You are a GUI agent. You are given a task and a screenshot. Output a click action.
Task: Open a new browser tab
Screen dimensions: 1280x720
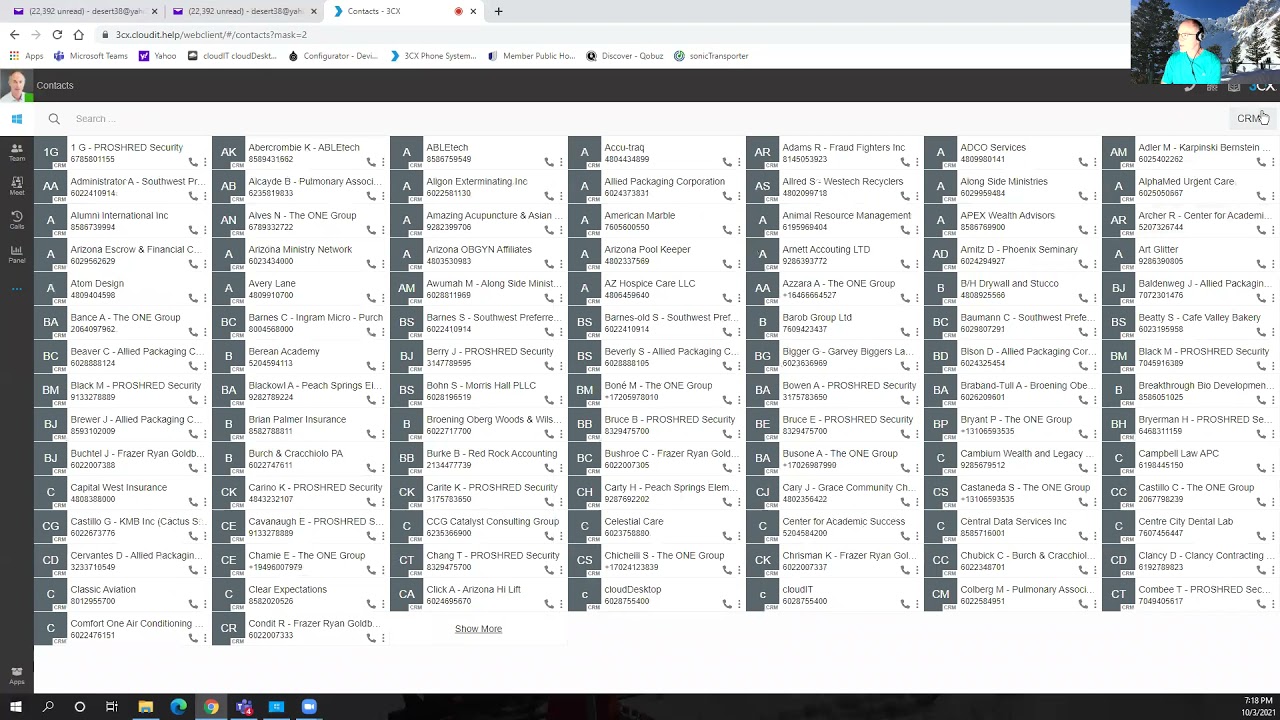(x=498, y=11)
